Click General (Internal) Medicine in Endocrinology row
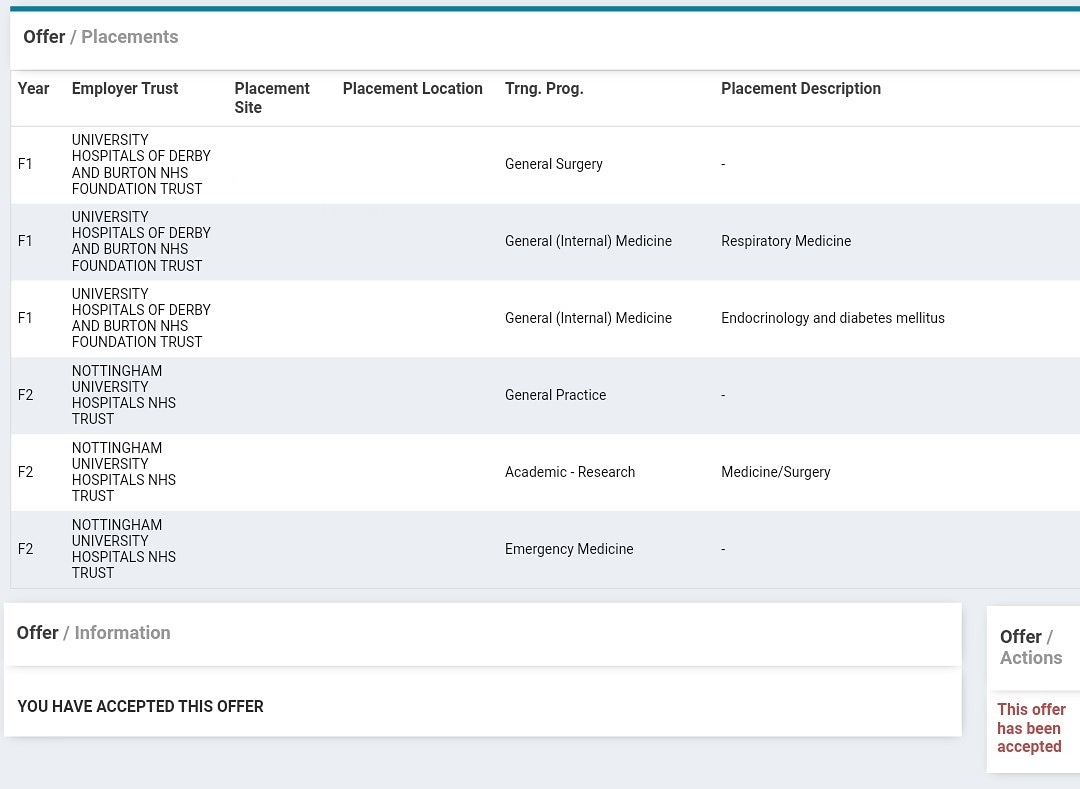 click(588, 318)
